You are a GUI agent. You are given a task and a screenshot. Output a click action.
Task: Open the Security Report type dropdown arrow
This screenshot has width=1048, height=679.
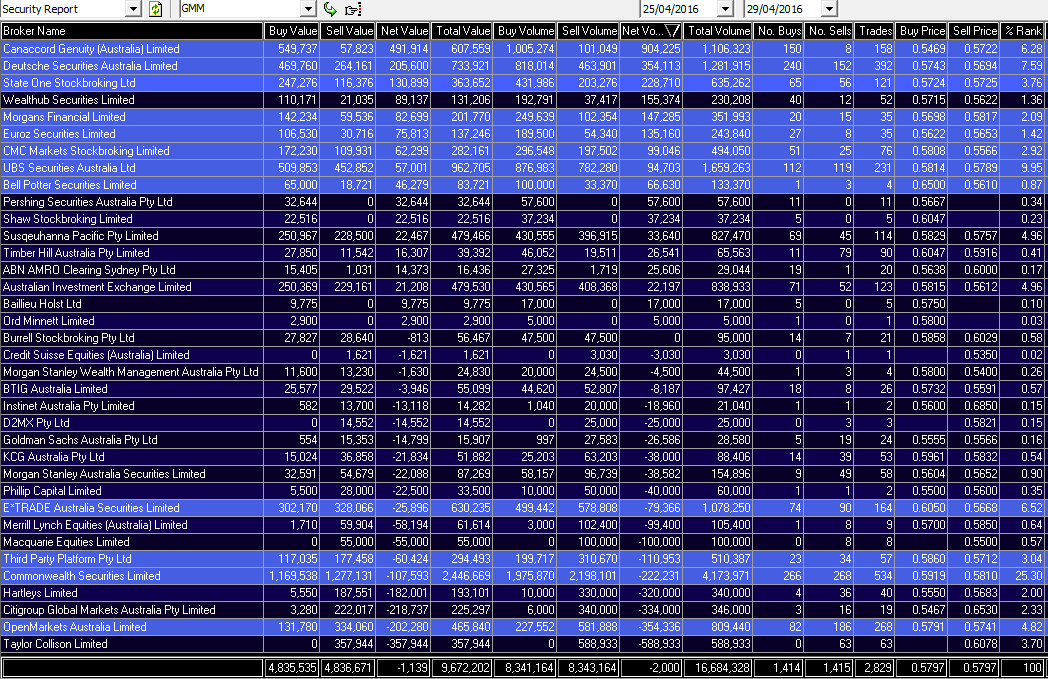click(133, 9)
